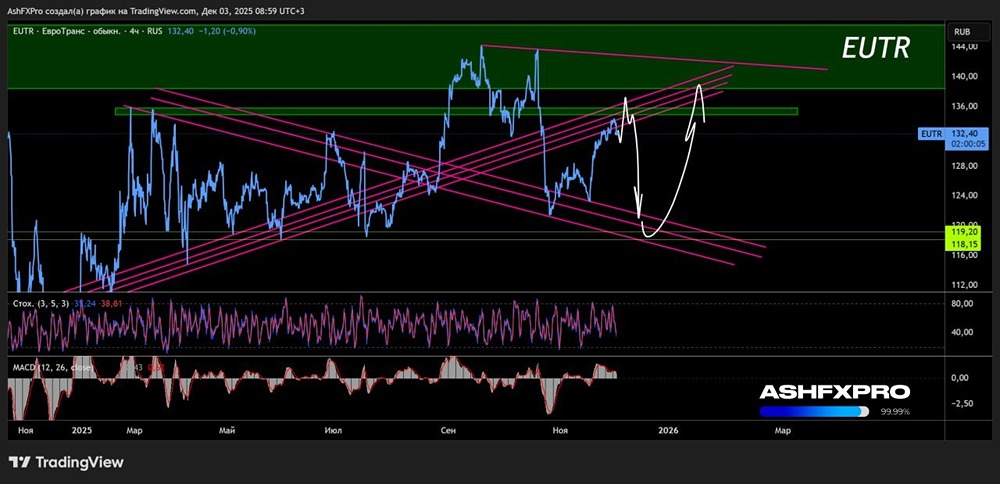Click the Май label on time axis

(227, 430)
